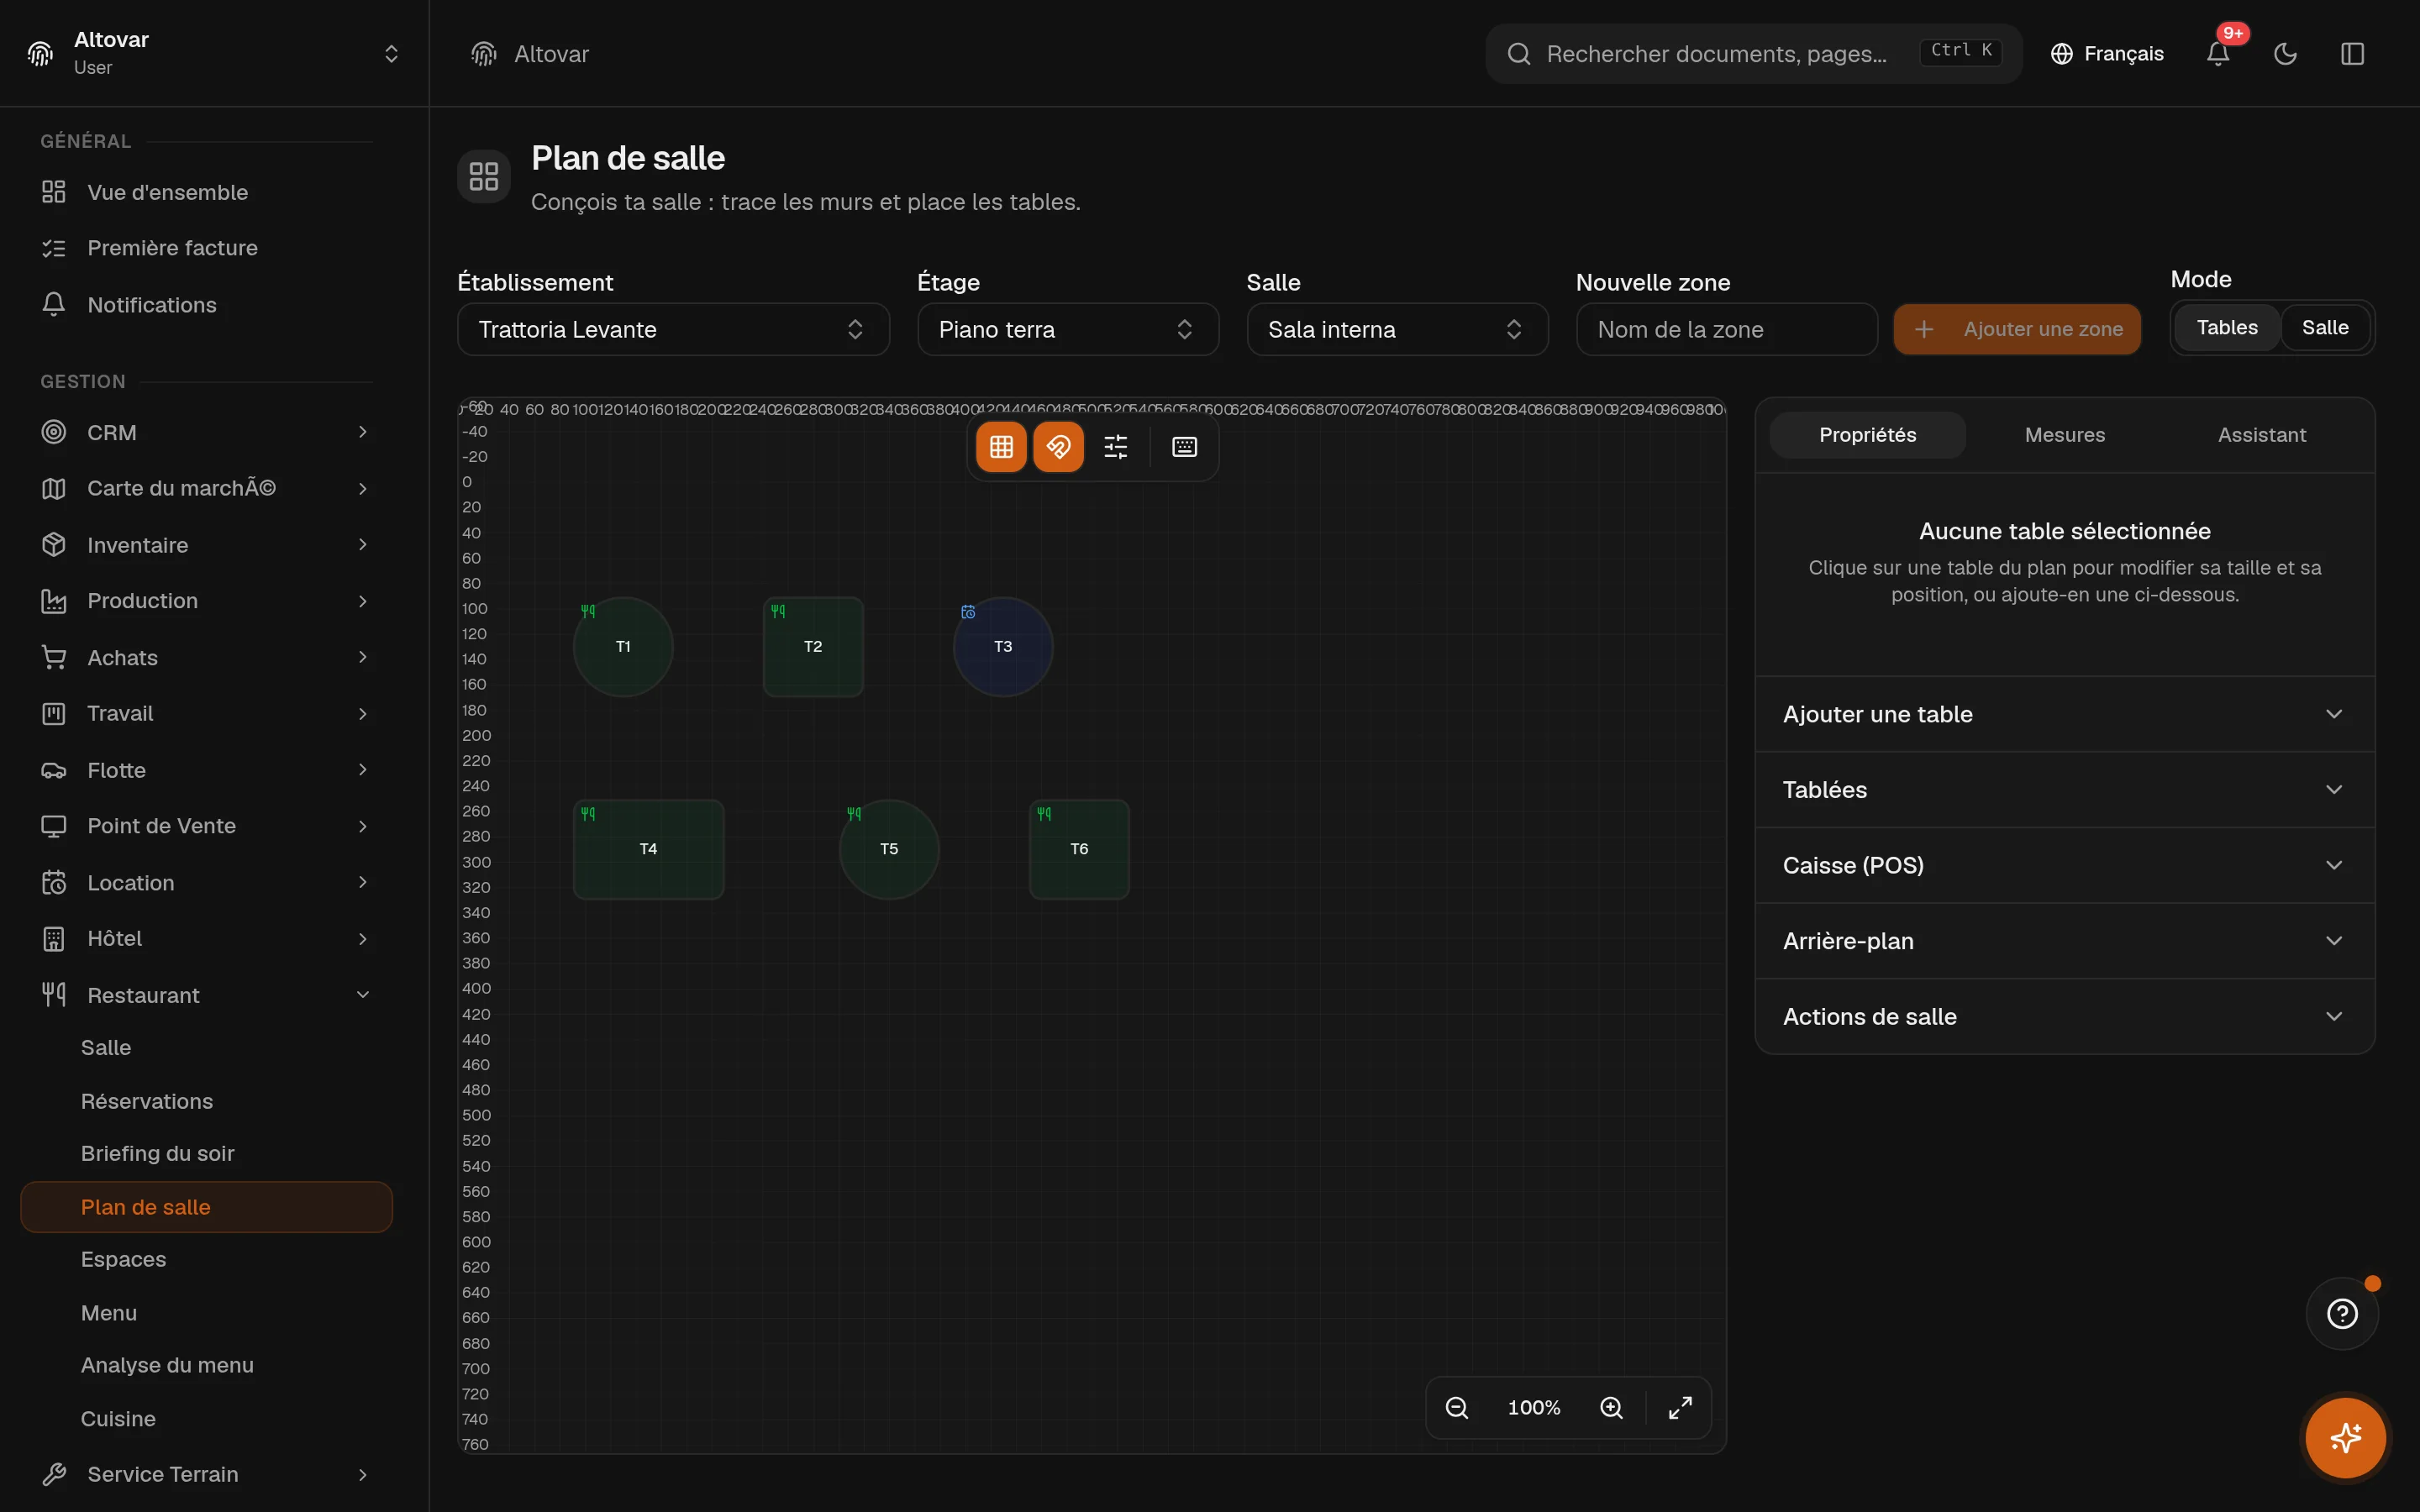
Task: Toggle the snap magnet icon
Action: pyautogui.click(x=1058, y=447)
